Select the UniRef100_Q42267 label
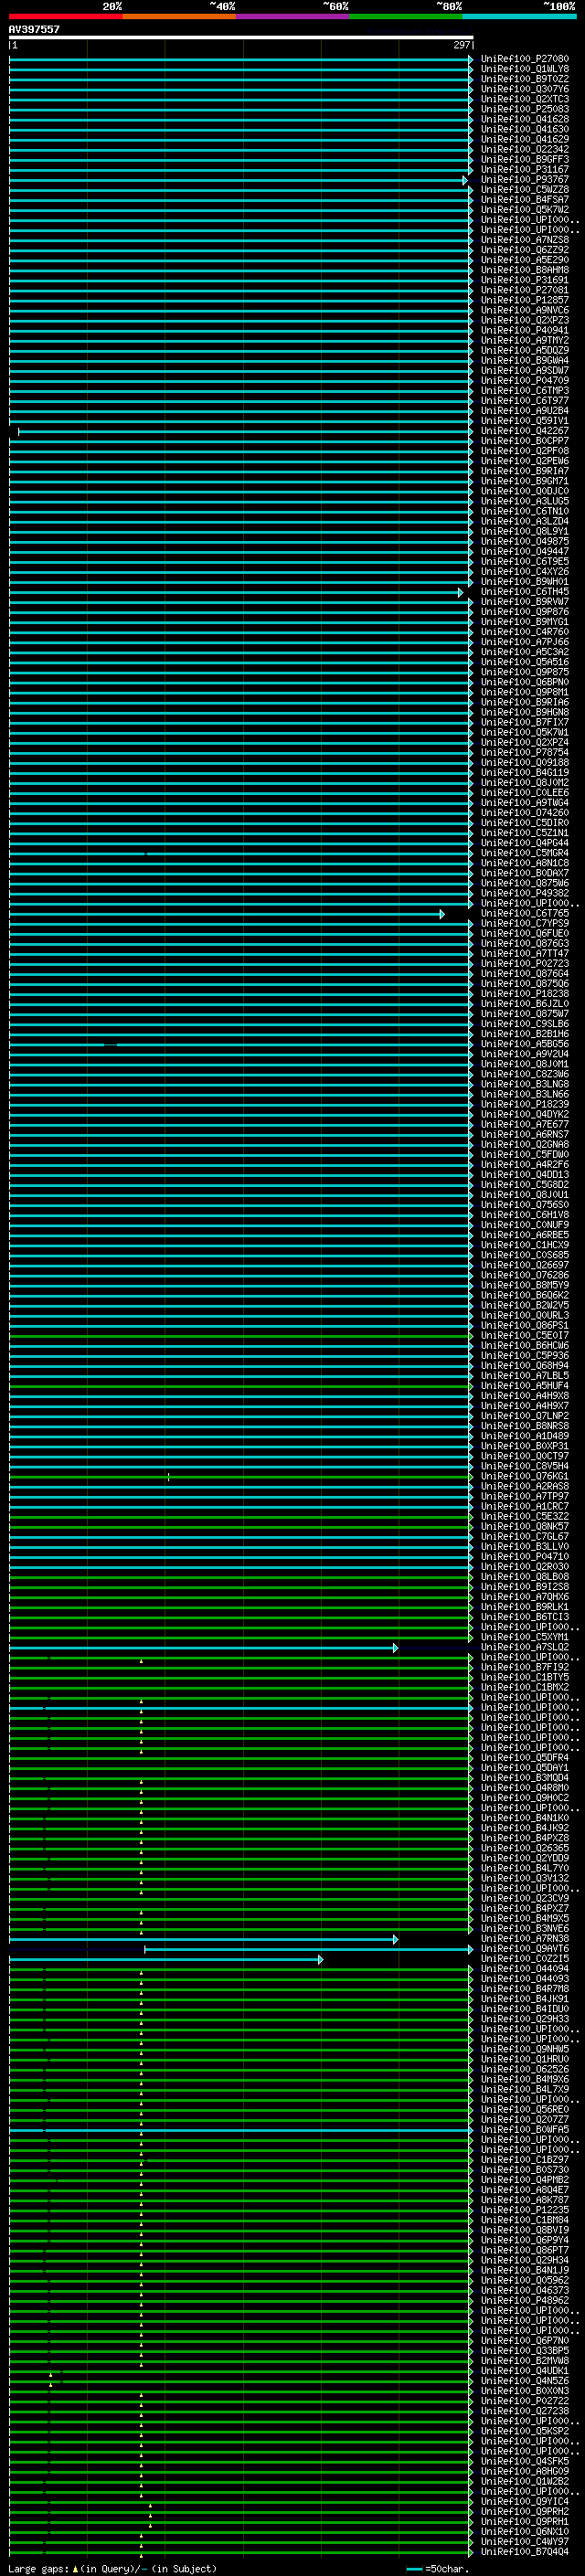This screenshot has height=2576, width=585. coord(525,431)
